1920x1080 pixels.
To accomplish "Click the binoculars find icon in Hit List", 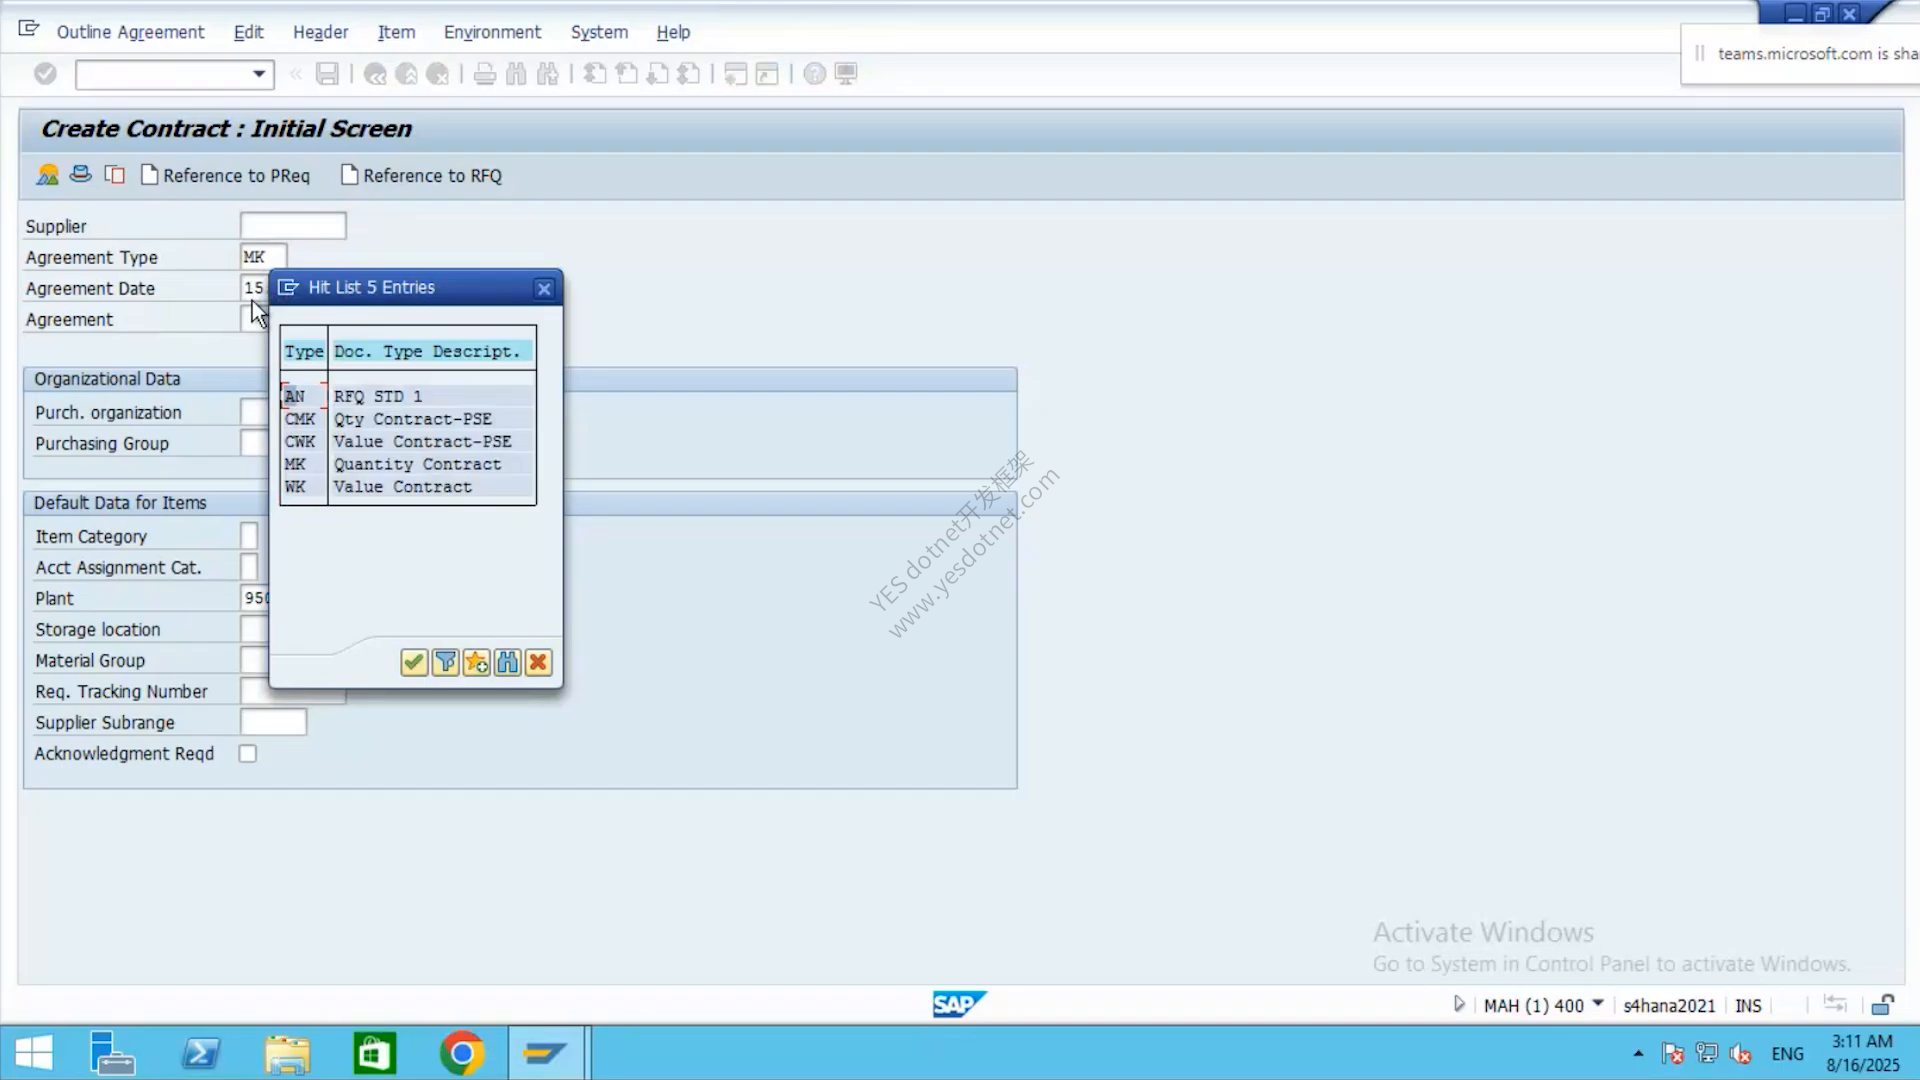I will pos(508,662).
